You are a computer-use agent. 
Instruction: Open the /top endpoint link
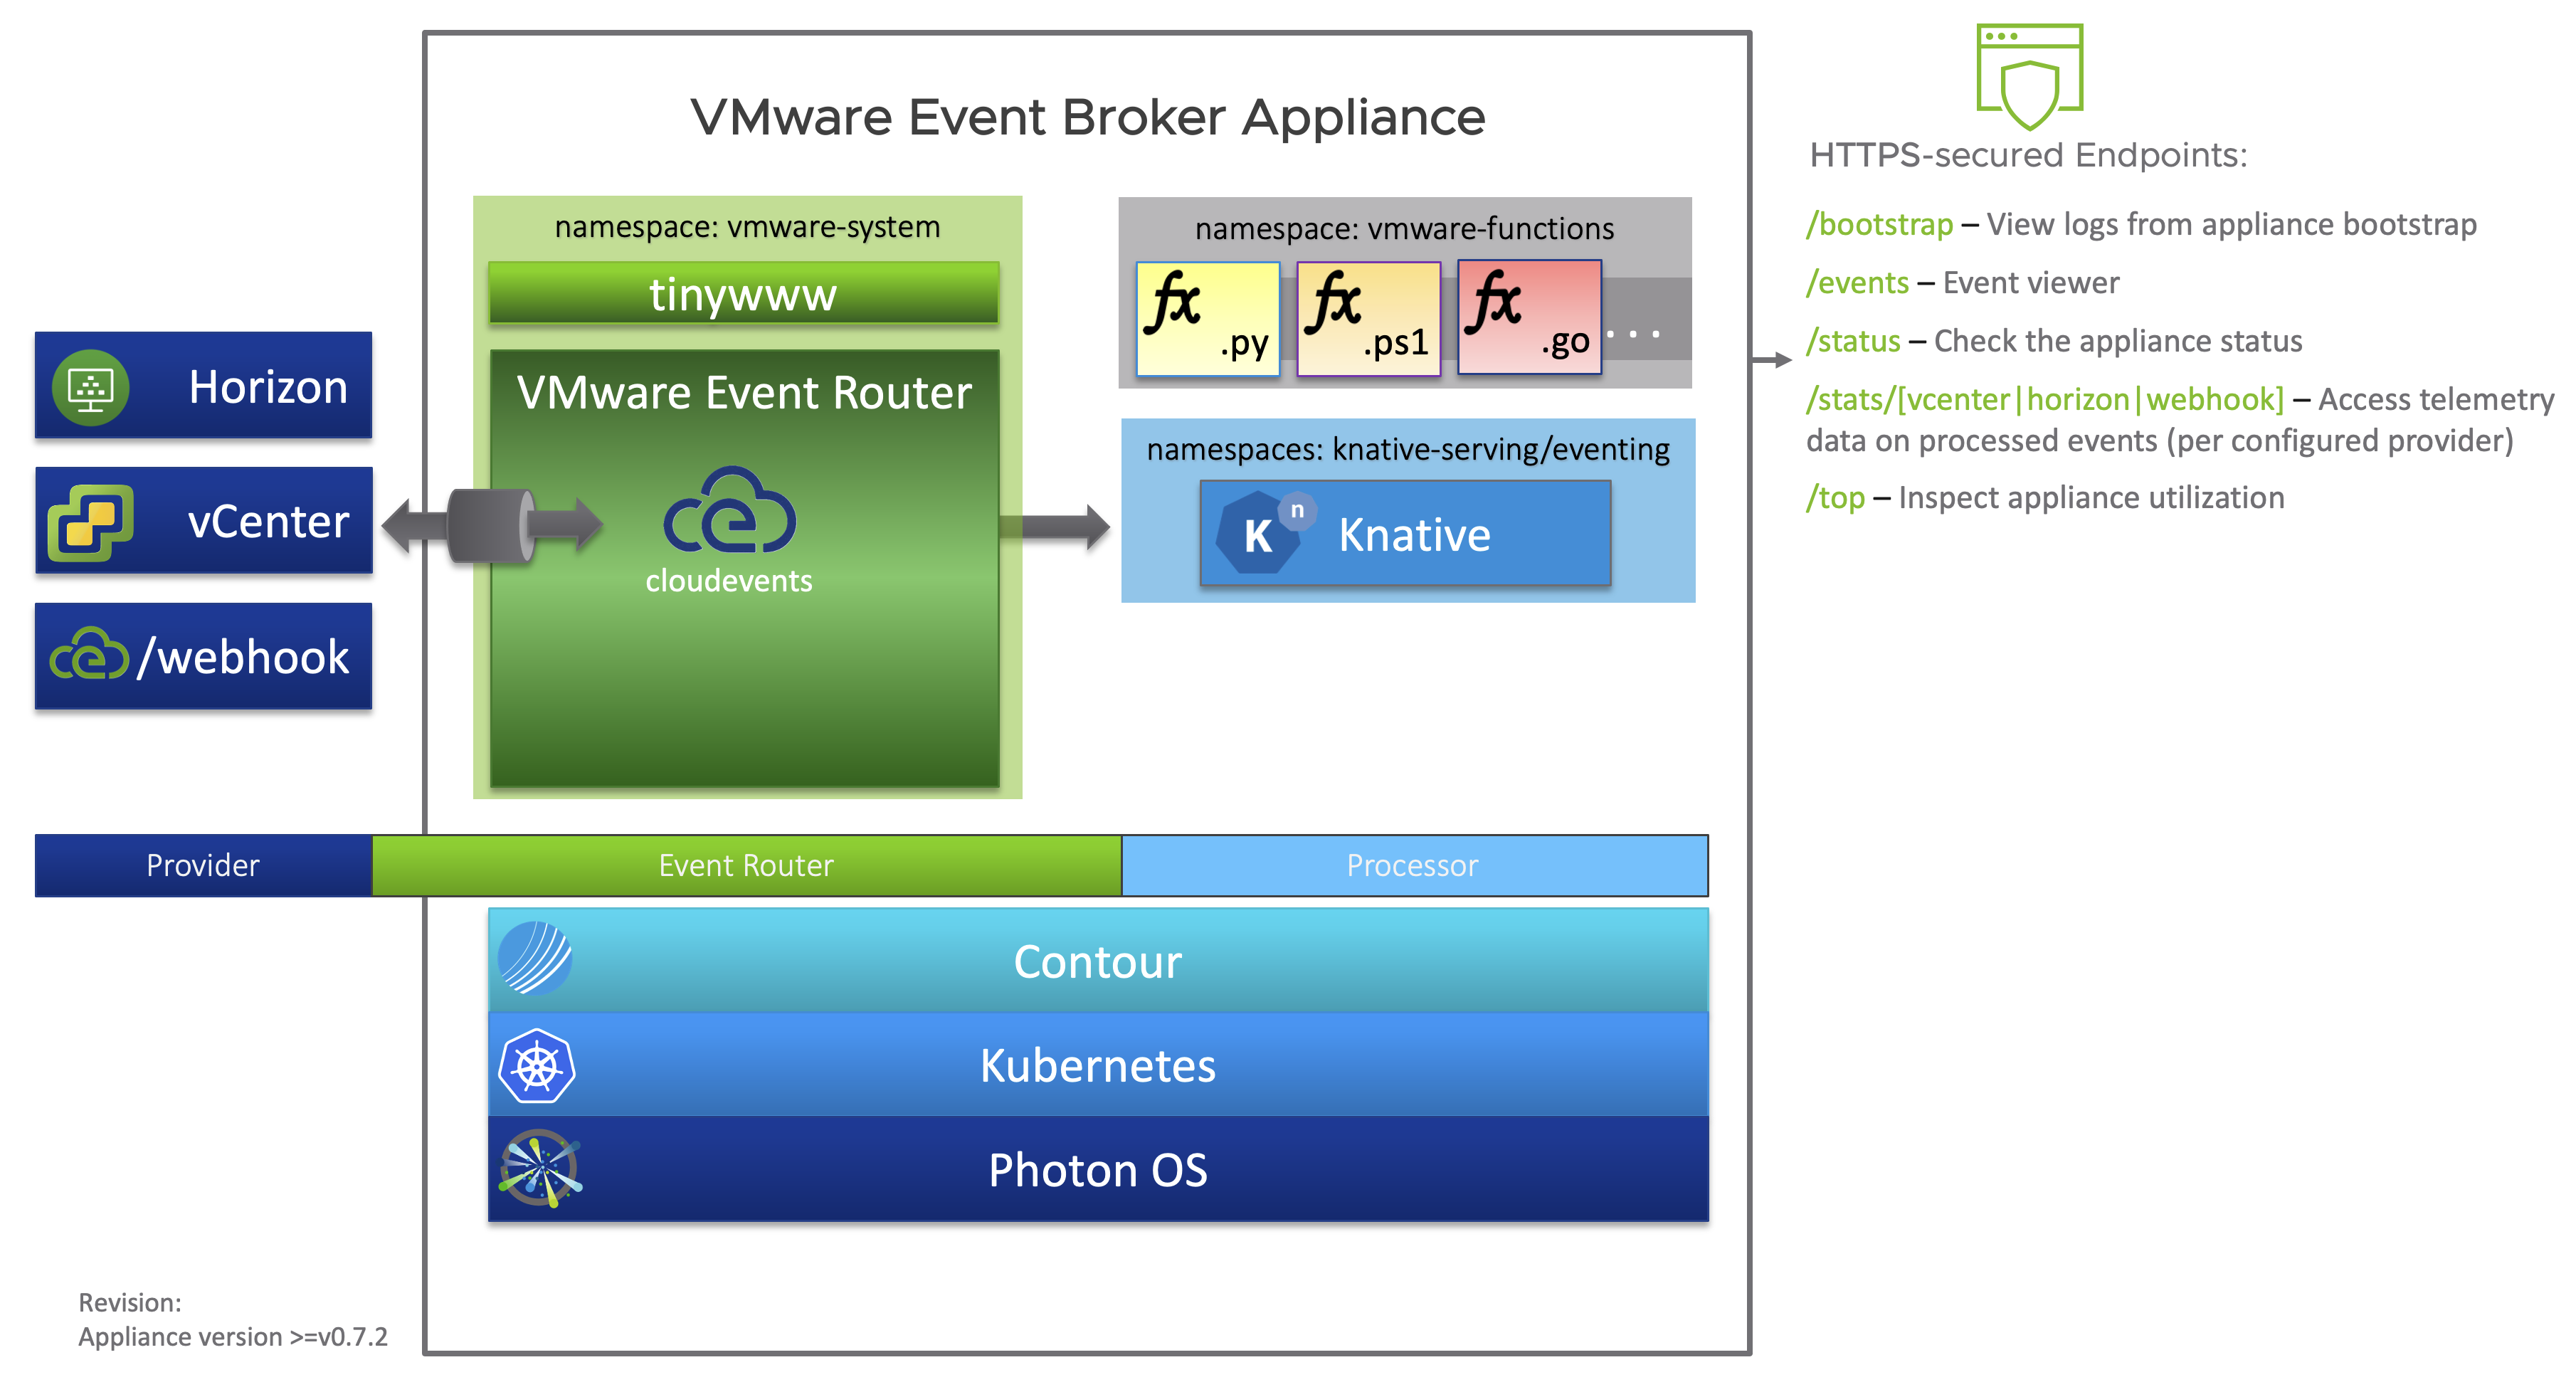pos(1836,498)
